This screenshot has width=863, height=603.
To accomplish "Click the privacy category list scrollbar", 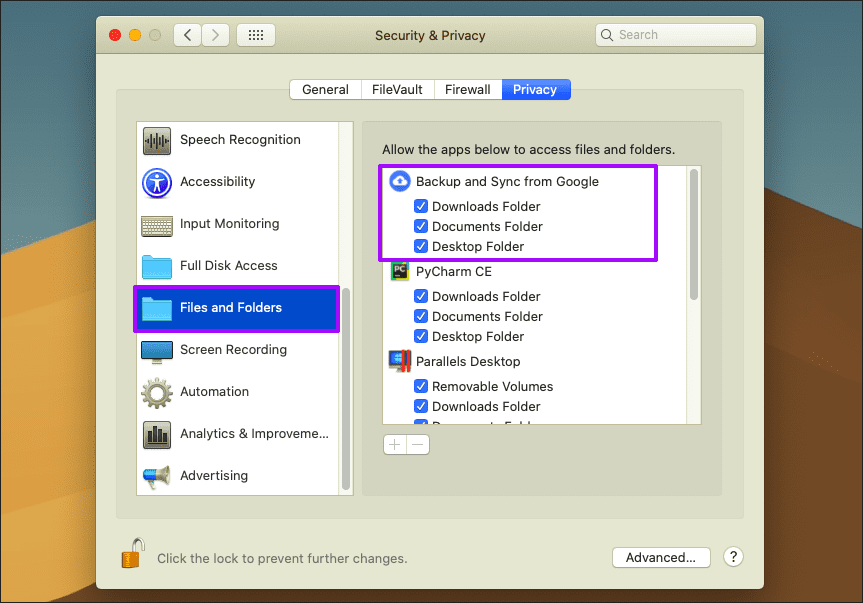I will pos(346,388).
